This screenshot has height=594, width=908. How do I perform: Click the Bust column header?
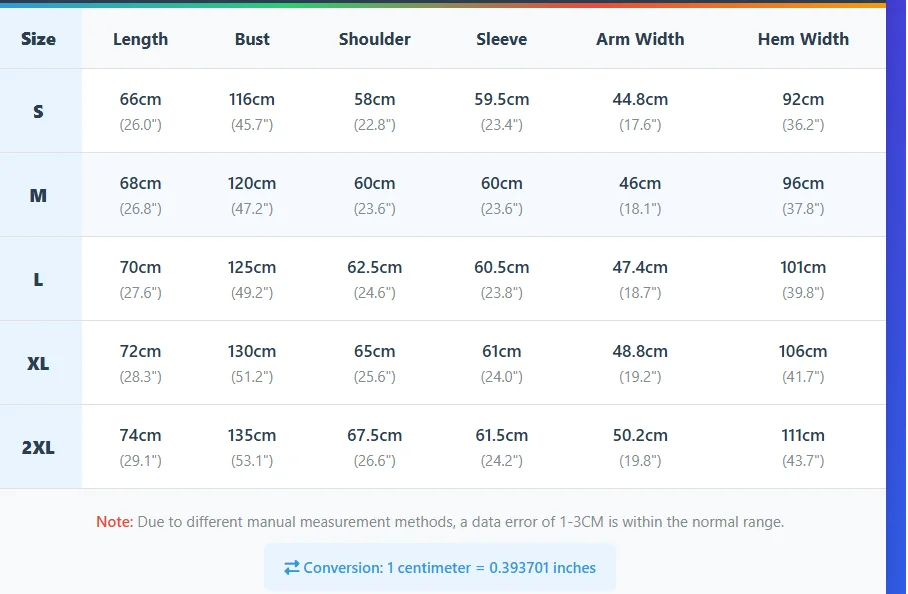coord(252,40)
